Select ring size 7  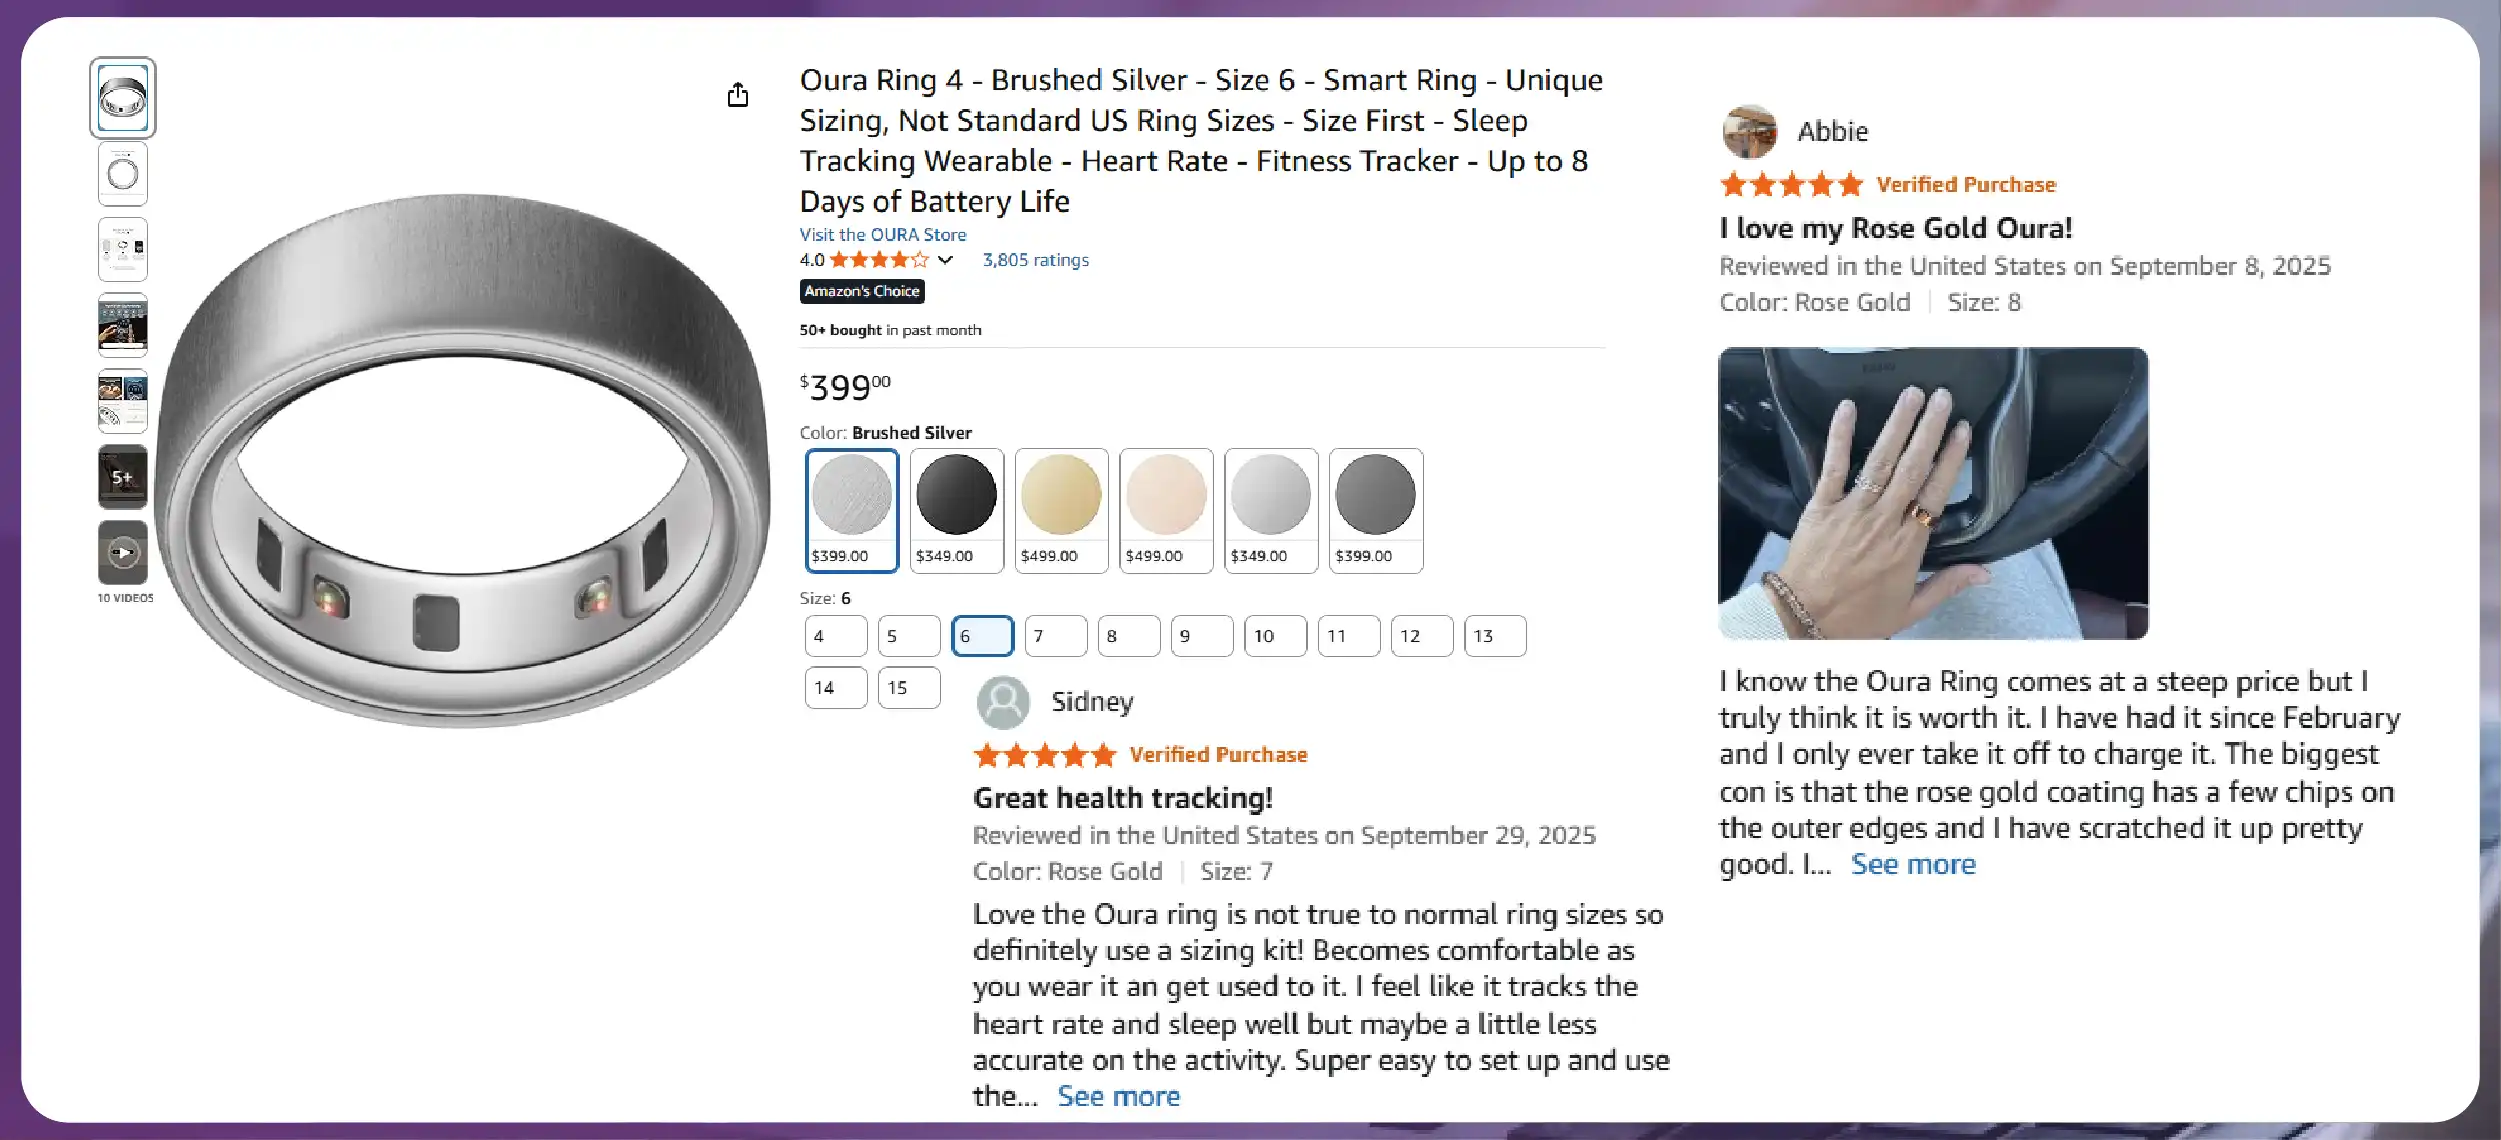coord(1055,636)
